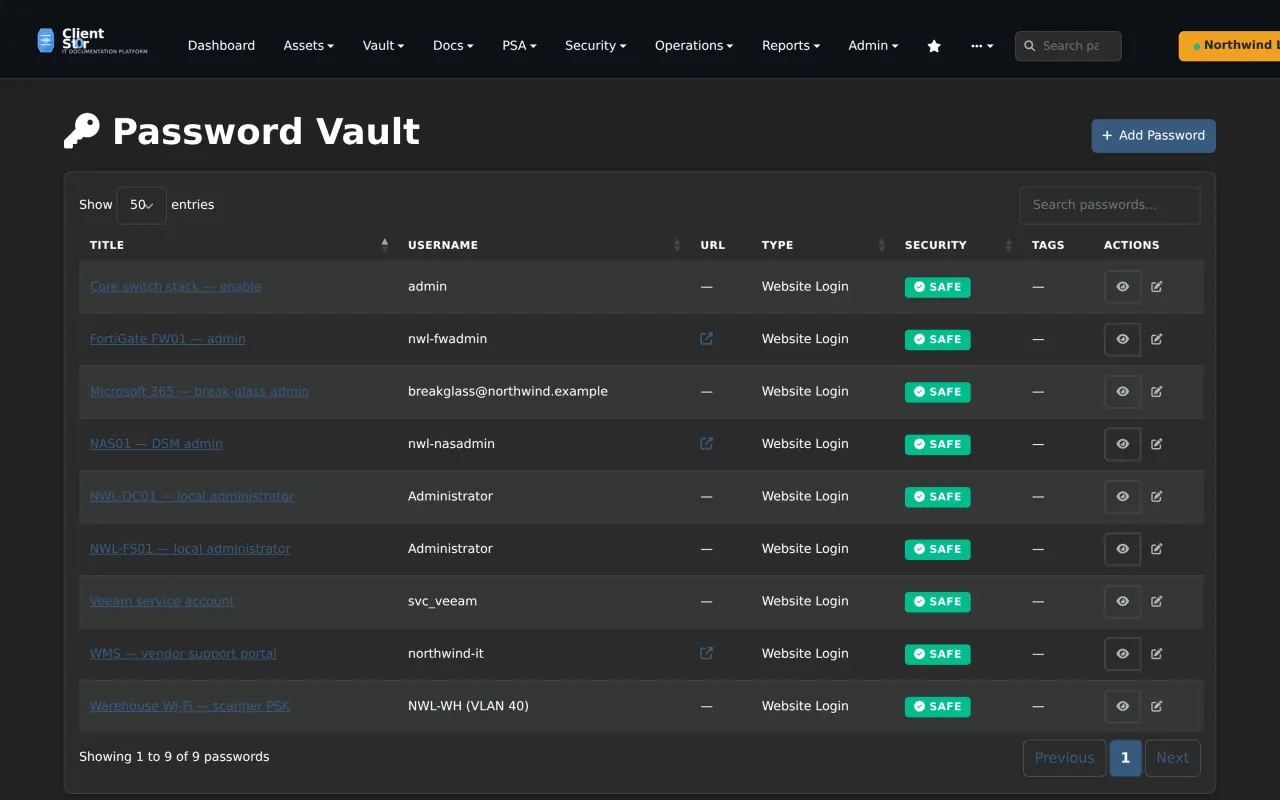Reveal password for NWL-DC01 local administrator
Viewport: 1280px width, 800px height.
tap(1122, 497)
